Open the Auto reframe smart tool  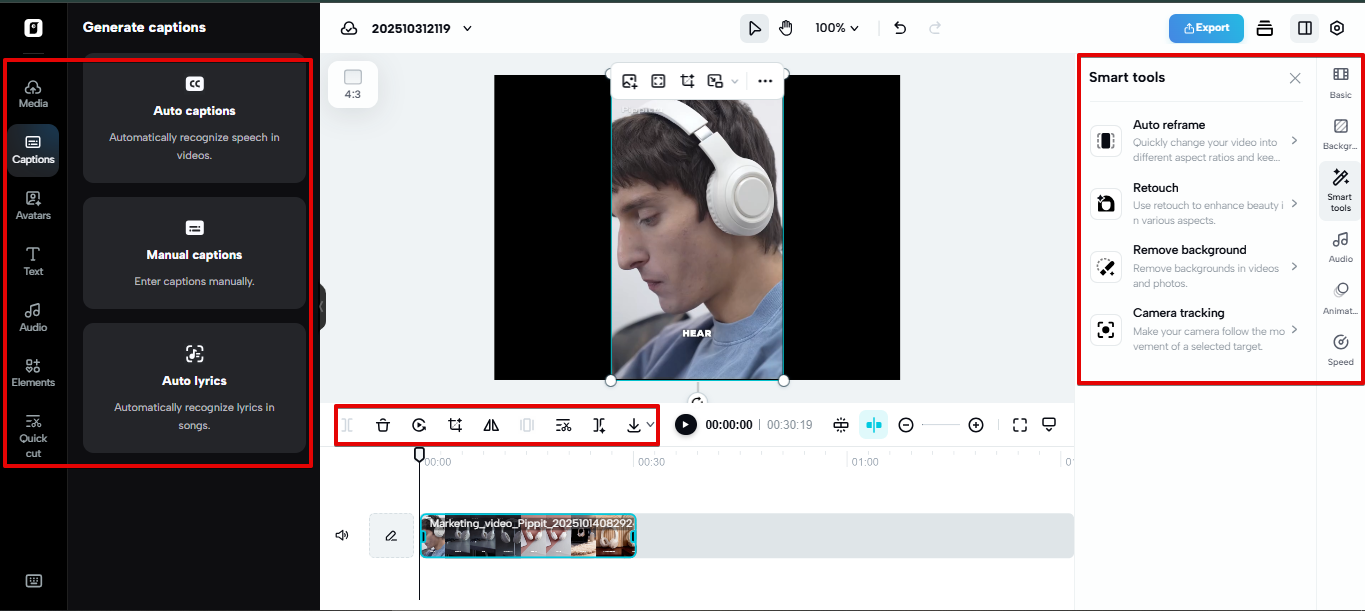coord(1195,141)
